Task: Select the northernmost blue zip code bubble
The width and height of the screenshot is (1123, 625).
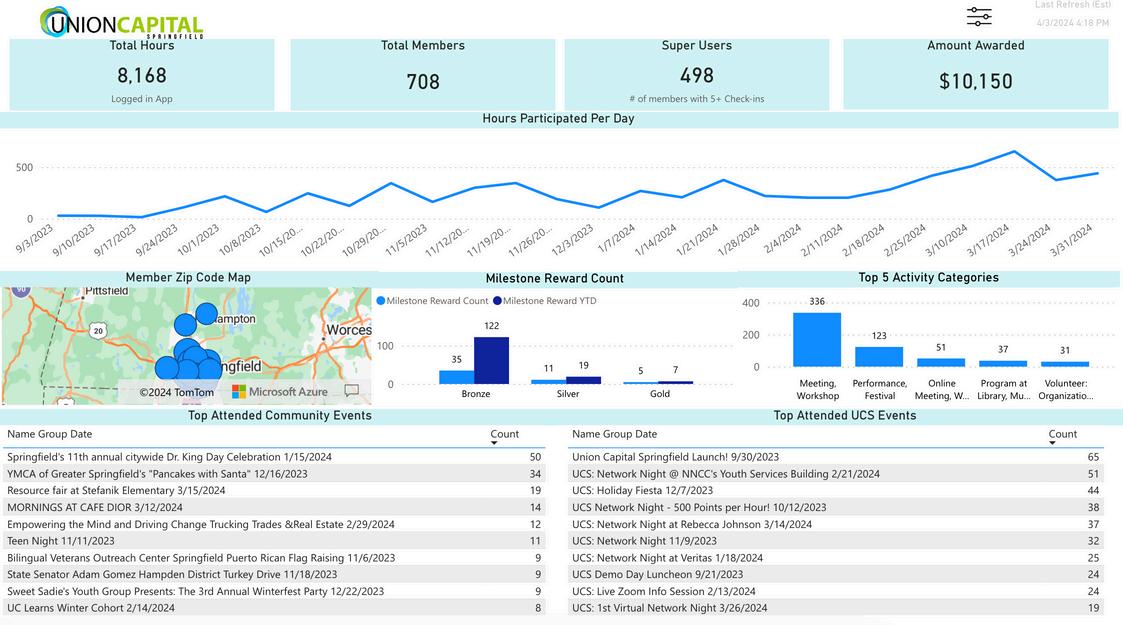Action: click(206, 314)
